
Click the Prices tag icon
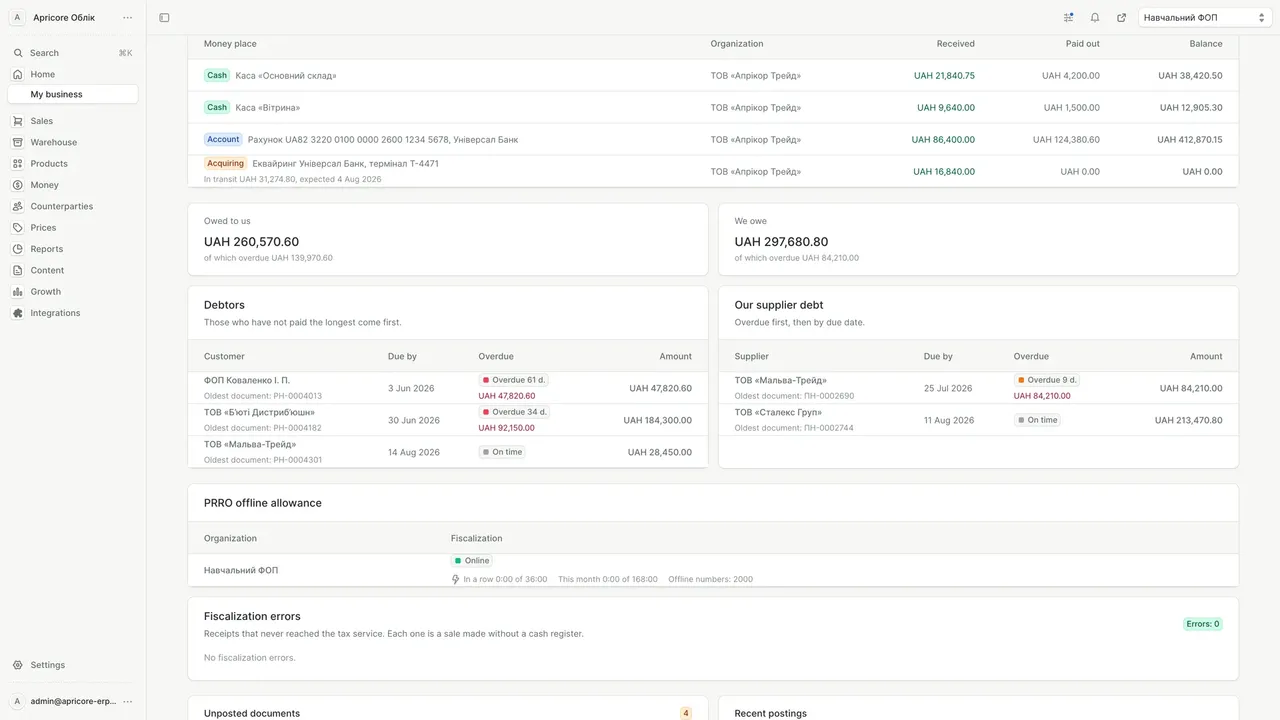18,228
